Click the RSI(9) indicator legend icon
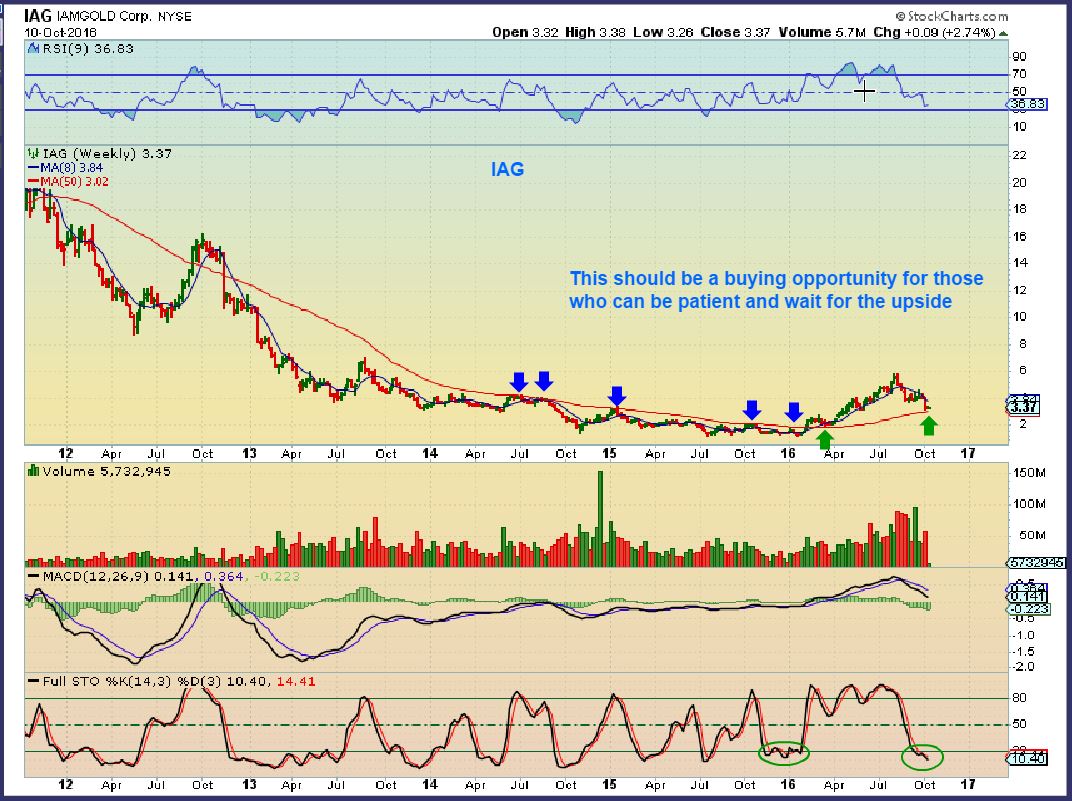The width and height of the screenshot is (1072, 801). coord(34,49)
